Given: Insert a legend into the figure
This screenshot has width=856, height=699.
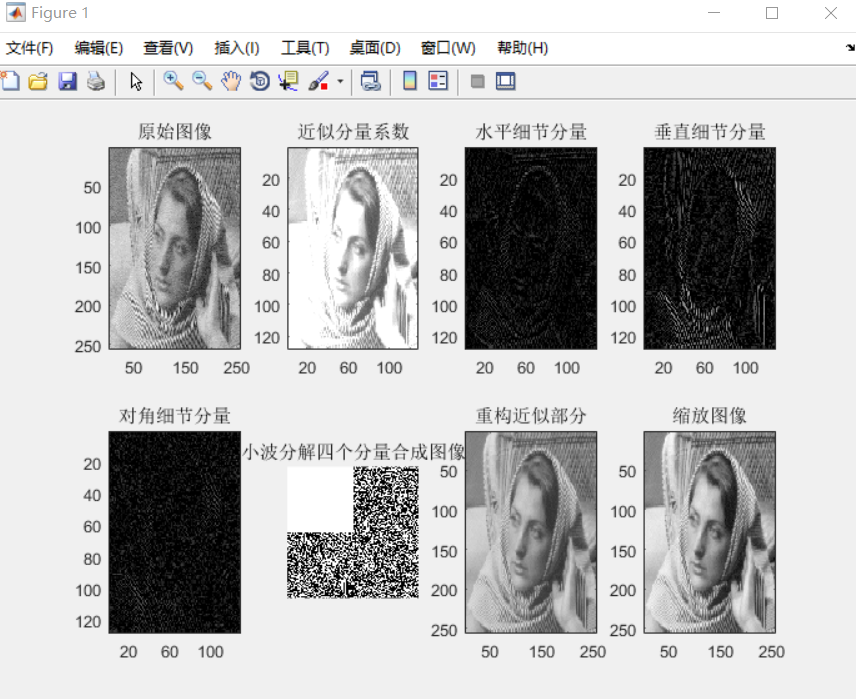Looking at the screenshot, I should 436,82.
